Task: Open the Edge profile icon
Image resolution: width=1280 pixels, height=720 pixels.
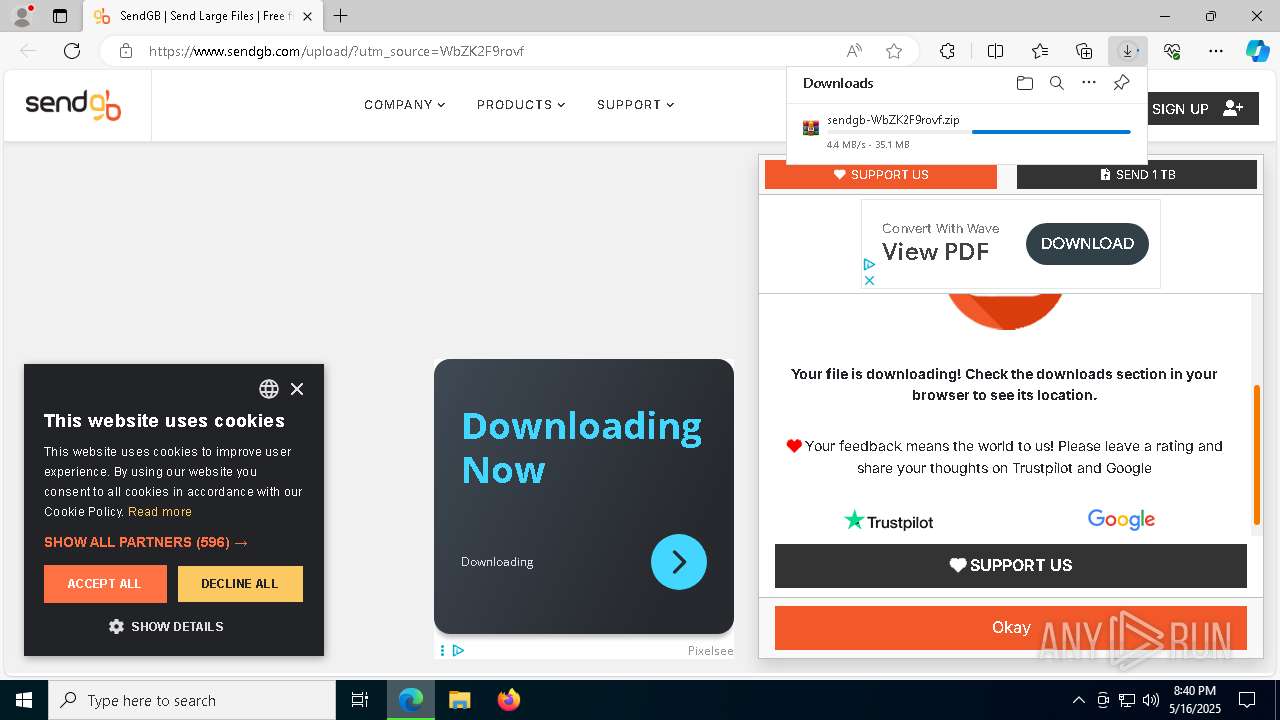Action: click(x=22, y=16)
